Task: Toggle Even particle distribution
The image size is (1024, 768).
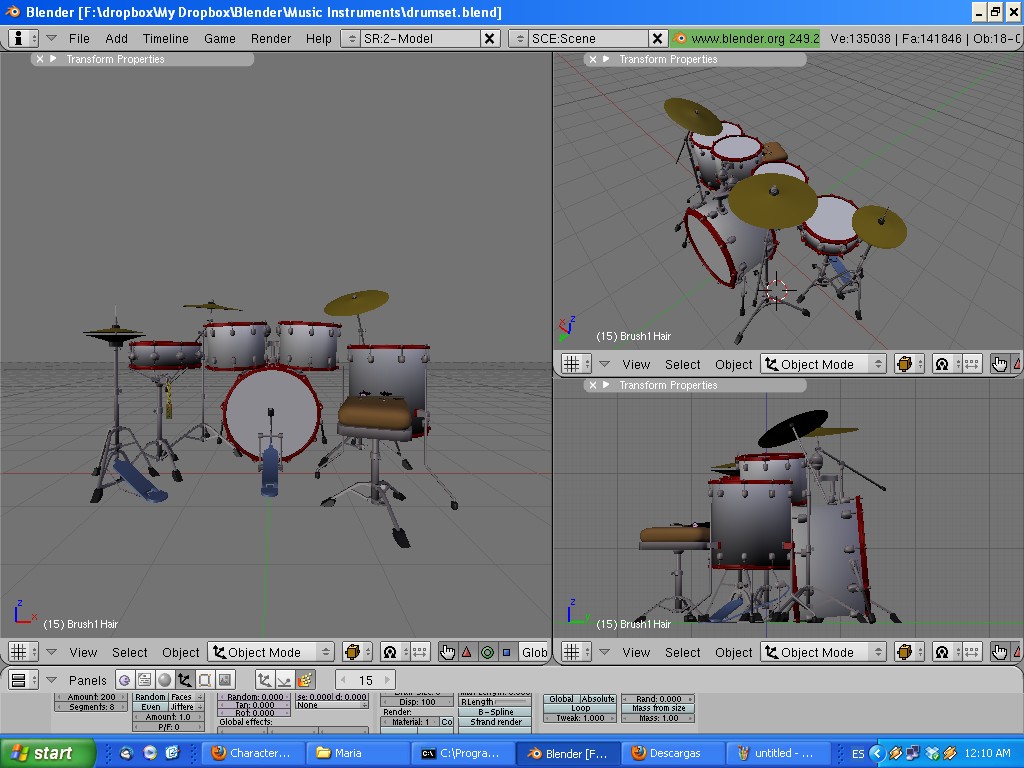Action: (149, 707)
